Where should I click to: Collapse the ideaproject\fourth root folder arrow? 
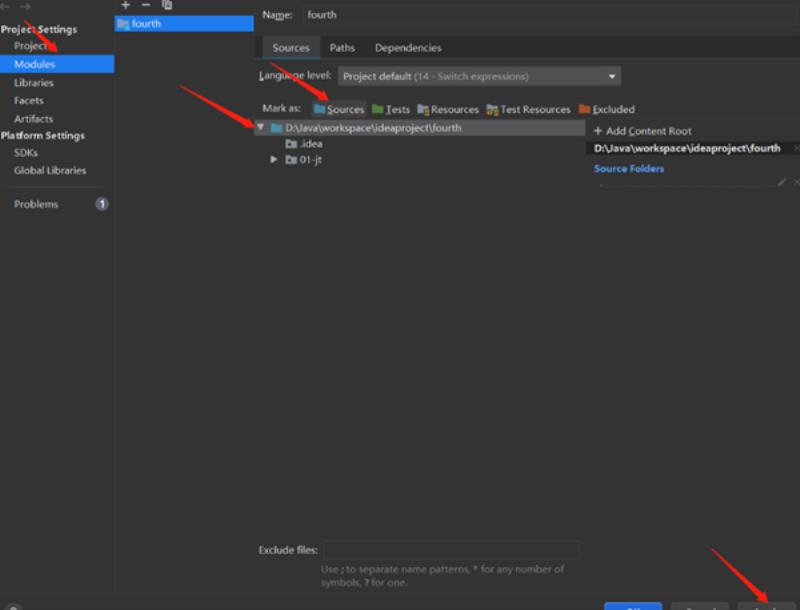(261, 127)
